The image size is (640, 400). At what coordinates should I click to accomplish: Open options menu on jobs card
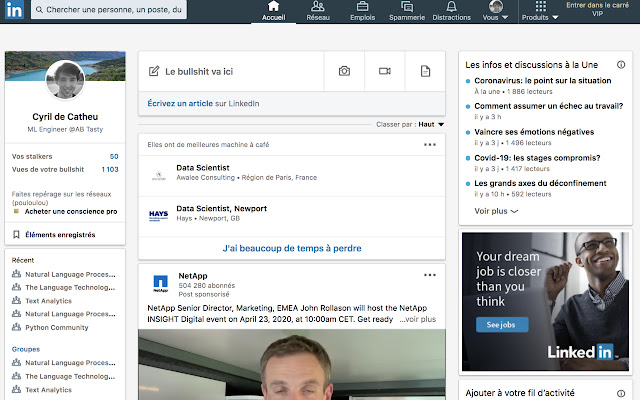point(429,144)
